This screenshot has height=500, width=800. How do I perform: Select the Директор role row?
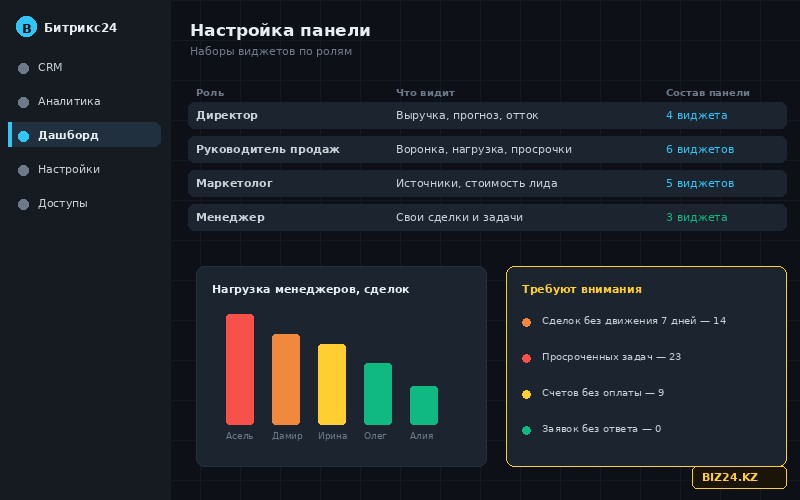(x=487, y=115)
